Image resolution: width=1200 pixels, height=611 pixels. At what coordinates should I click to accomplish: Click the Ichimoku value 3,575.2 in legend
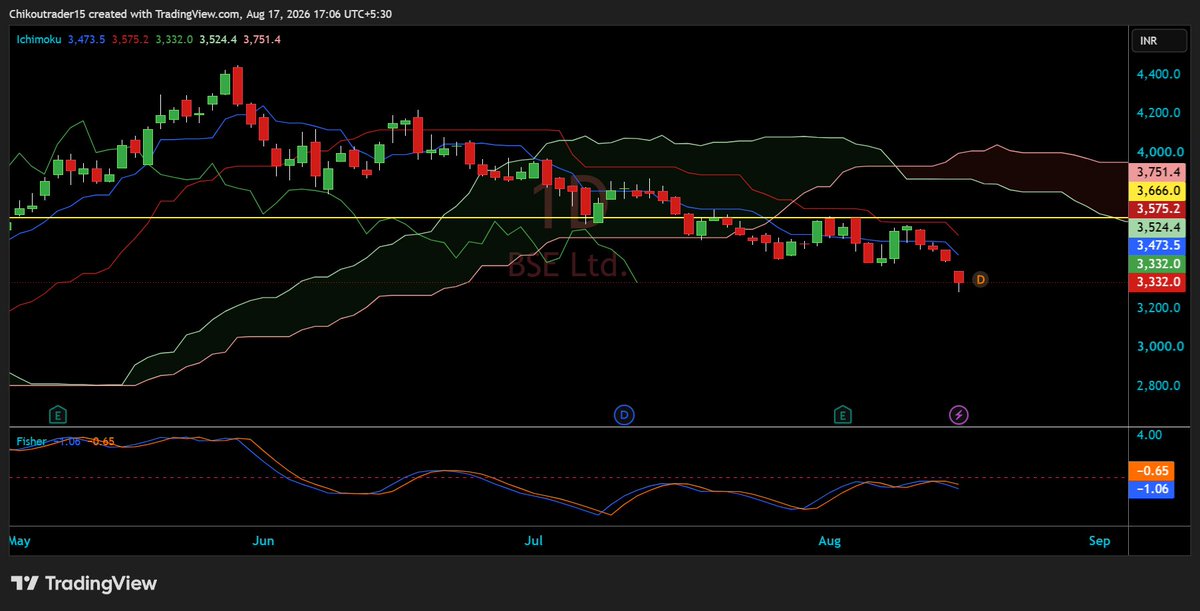pyautogui.click(x=130, y=39)
